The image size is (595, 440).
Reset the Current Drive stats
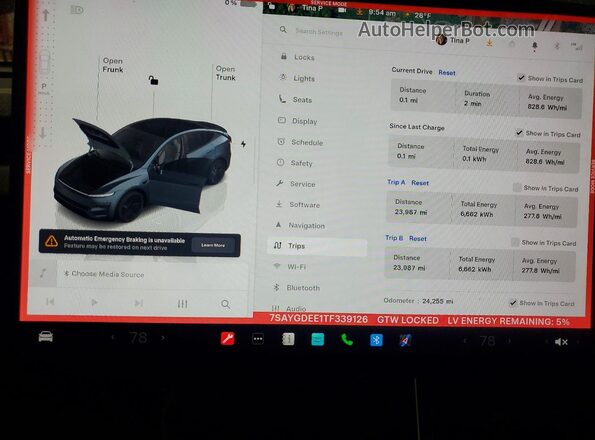pos(447,73)
